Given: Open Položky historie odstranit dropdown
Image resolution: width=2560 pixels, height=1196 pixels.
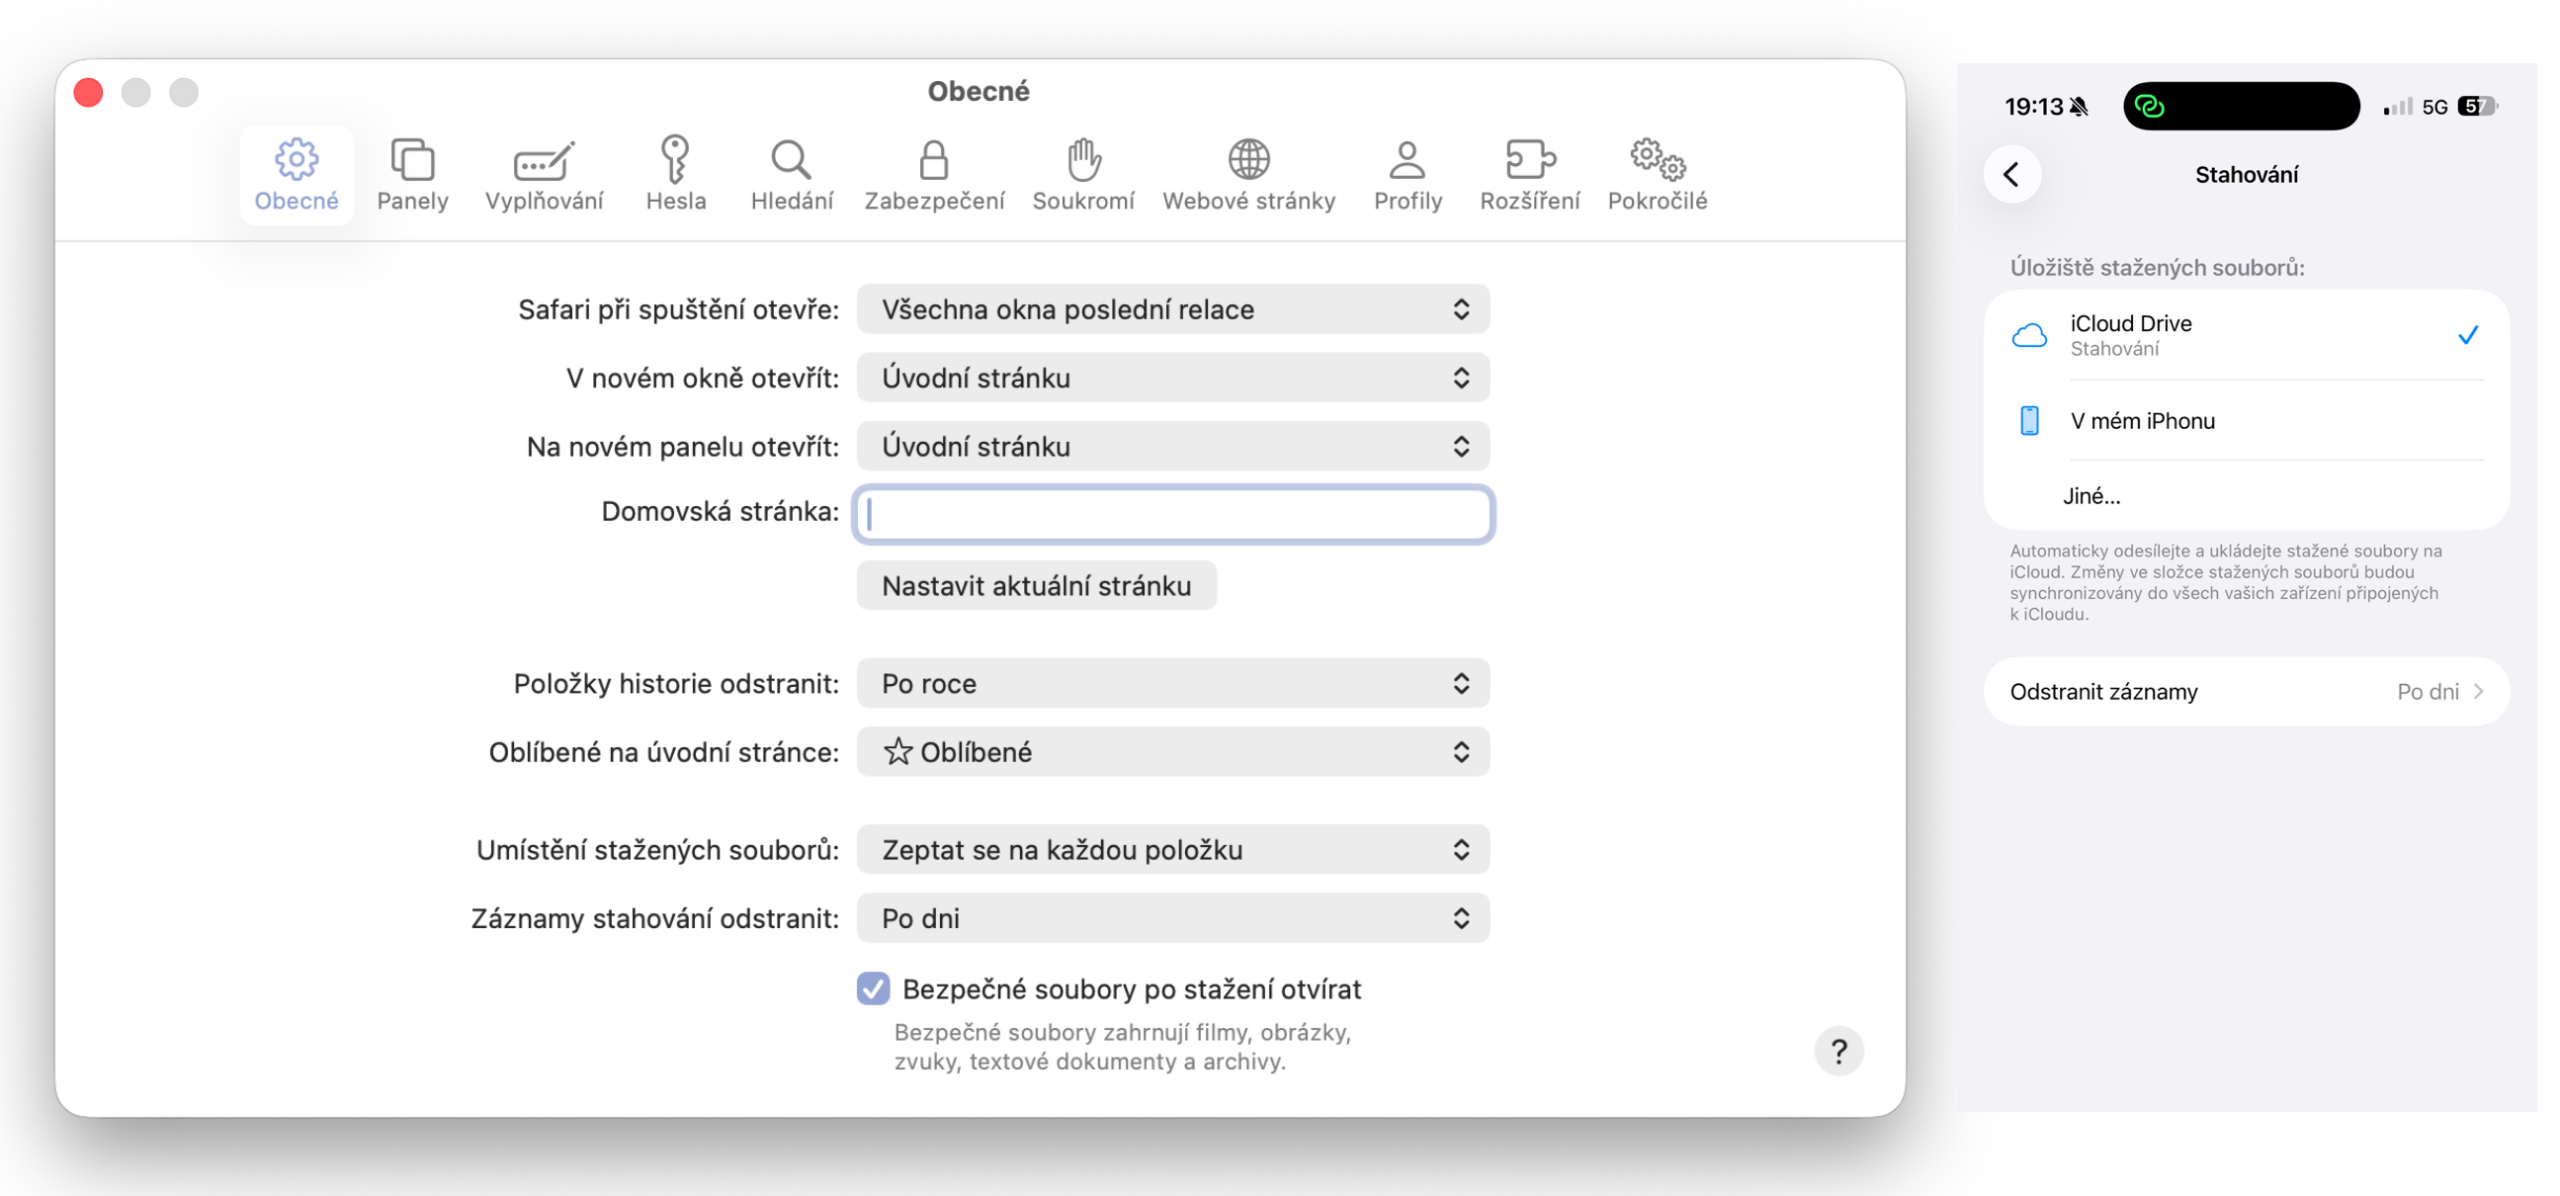Looking at the screenshot, I should [x=1171, y=683].
